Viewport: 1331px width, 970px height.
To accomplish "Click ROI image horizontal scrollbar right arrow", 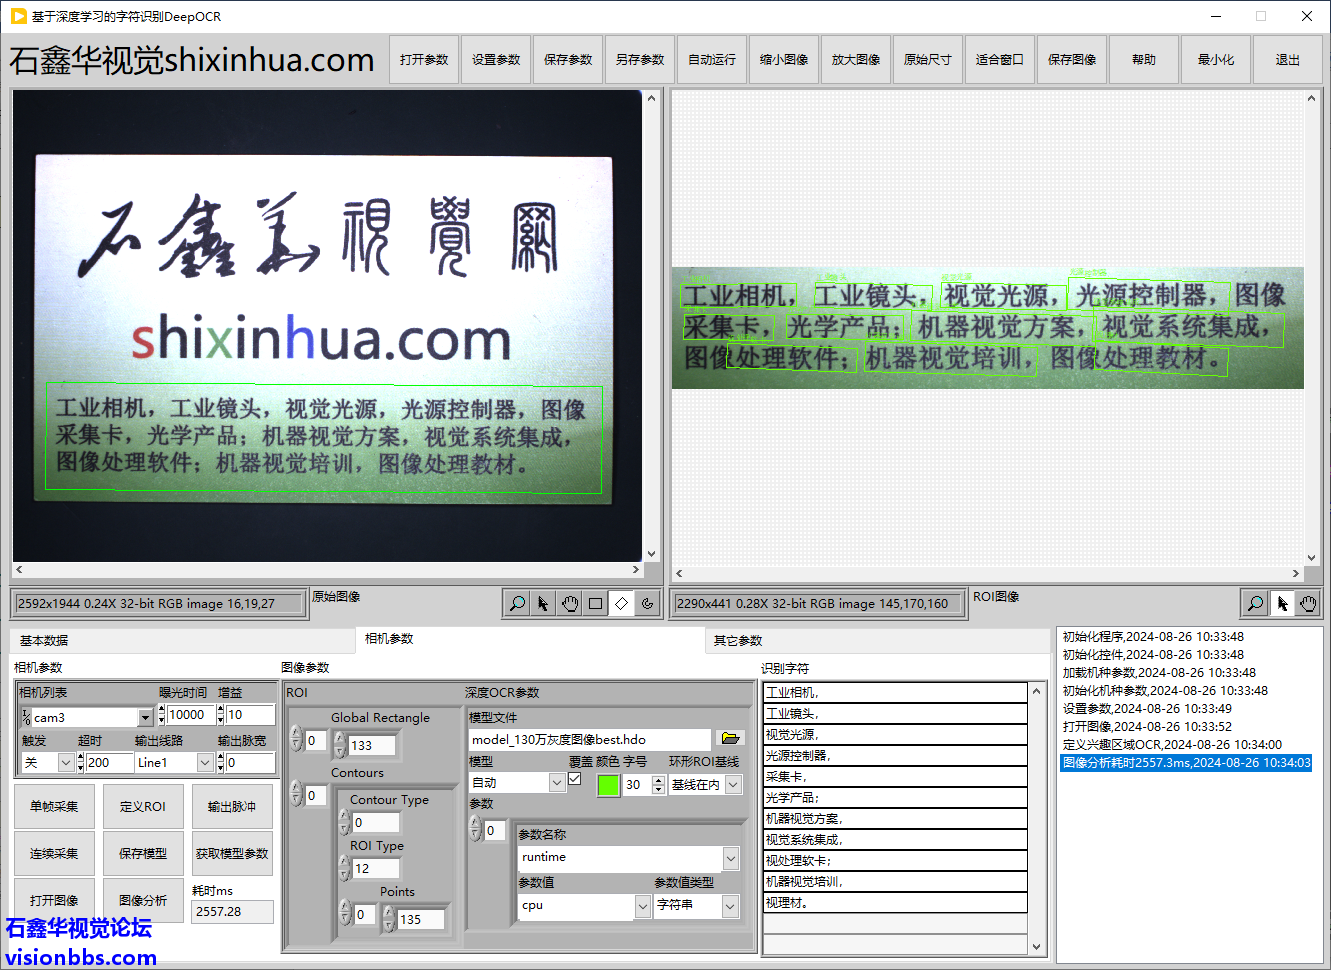I will 1296,573.
